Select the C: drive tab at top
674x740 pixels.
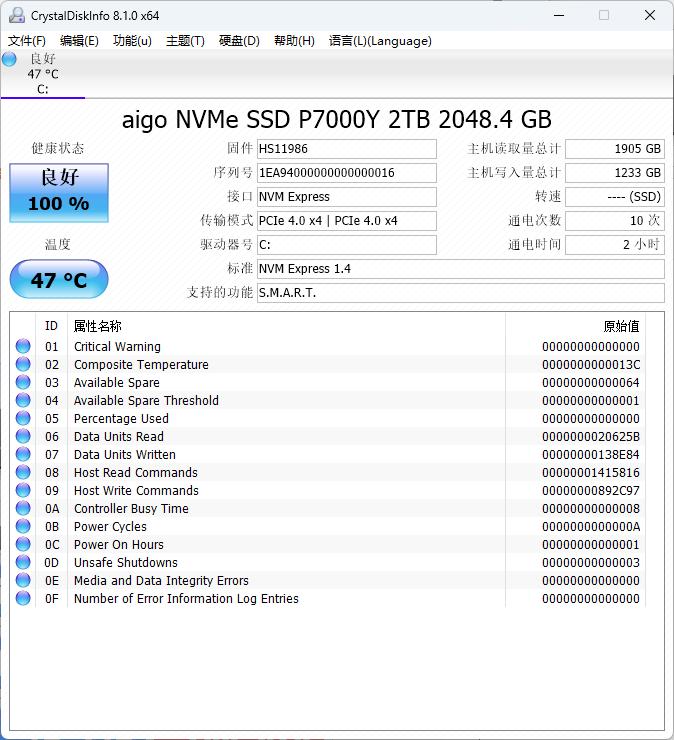coord(43,74)
